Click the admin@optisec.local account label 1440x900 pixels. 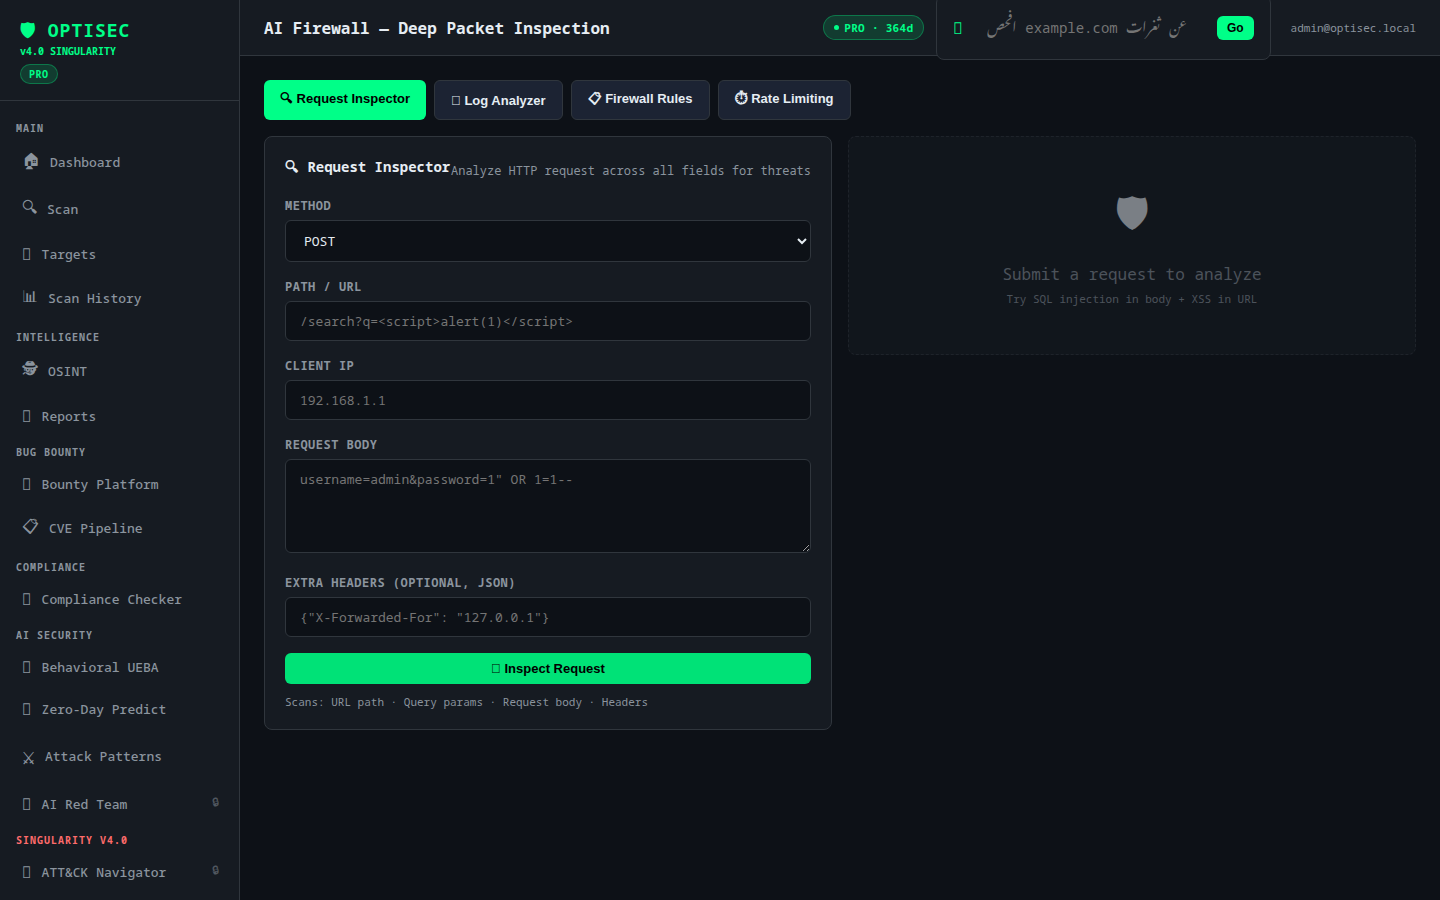[x=1353, y=28]
